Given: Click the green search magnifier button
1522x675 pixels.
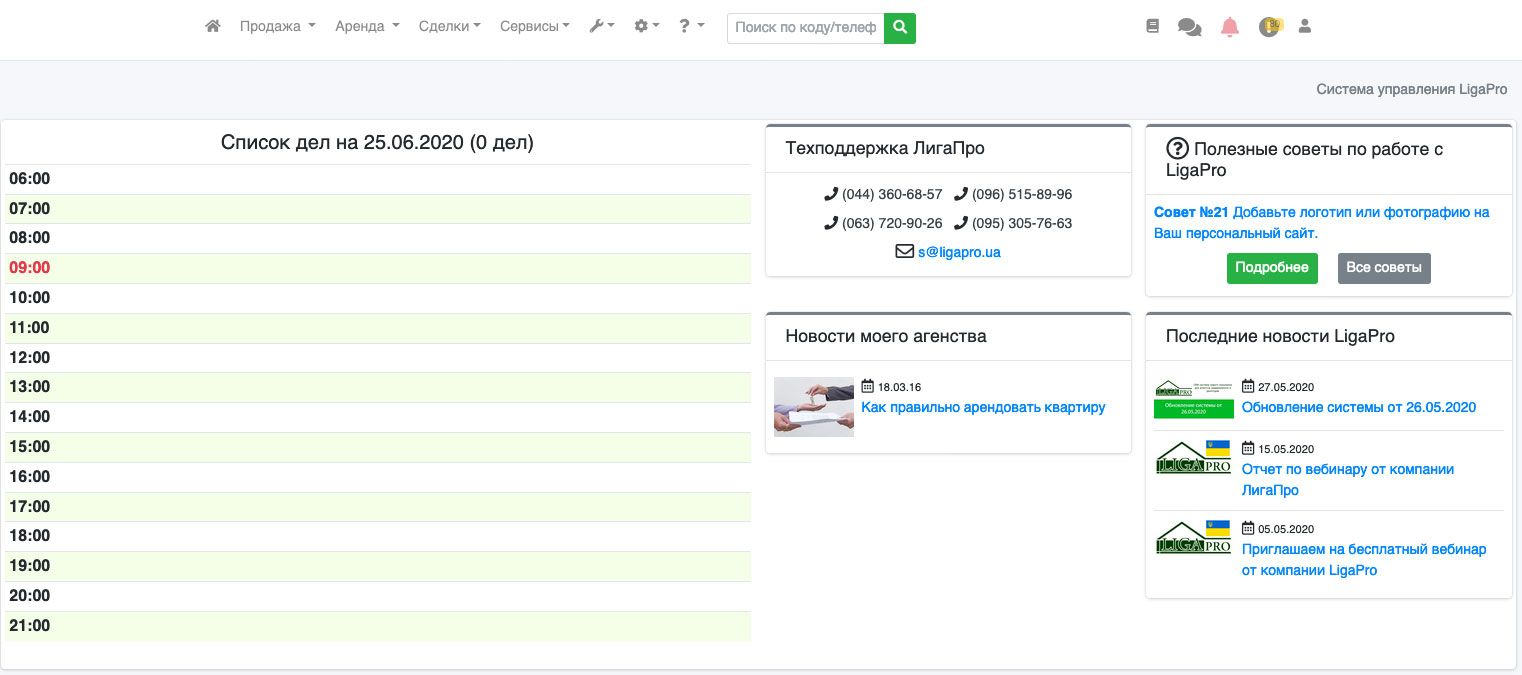Looking at the screenshot, I should click(900, 28).
